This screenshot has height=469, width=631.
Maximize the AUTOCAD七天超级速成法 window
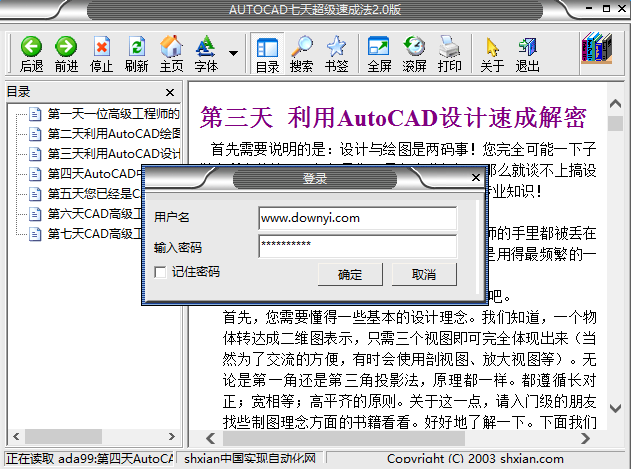(x=606, y=8)
